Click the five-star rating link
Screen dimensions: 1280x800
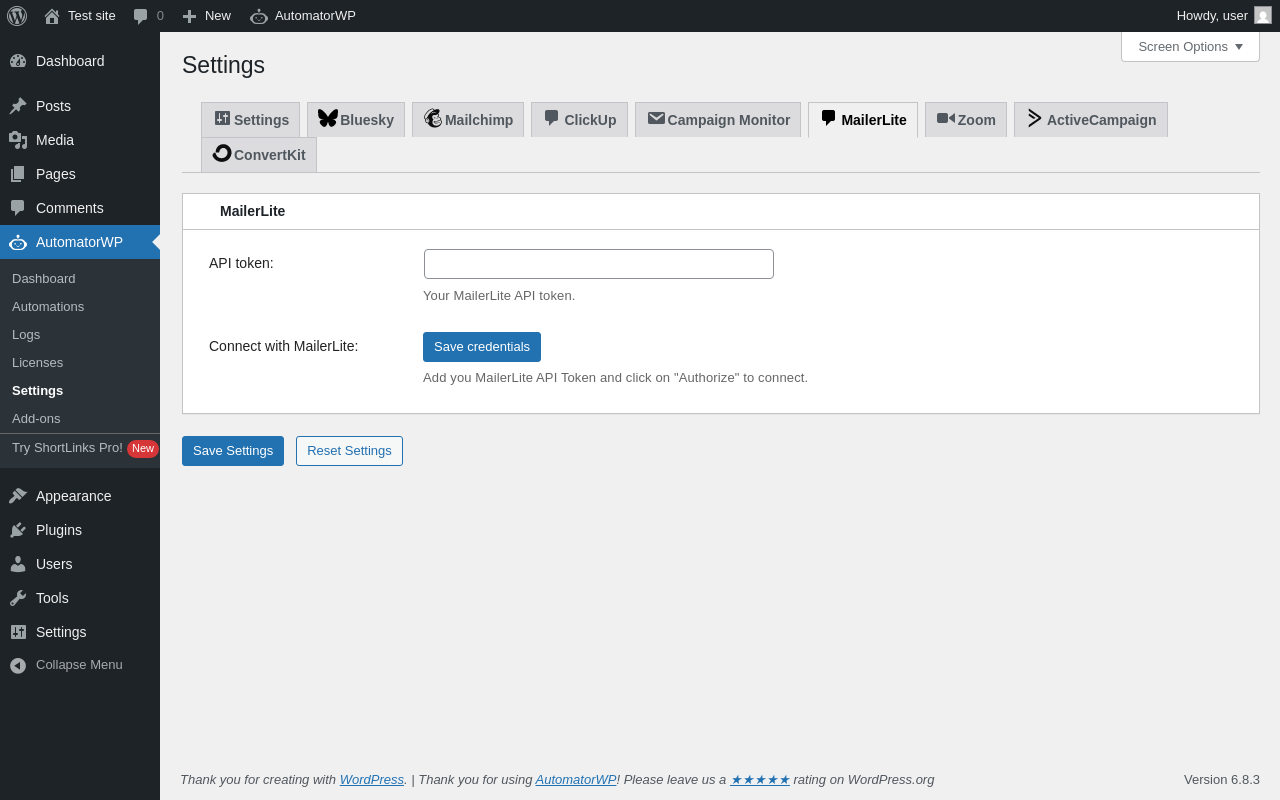pos(760,780)
